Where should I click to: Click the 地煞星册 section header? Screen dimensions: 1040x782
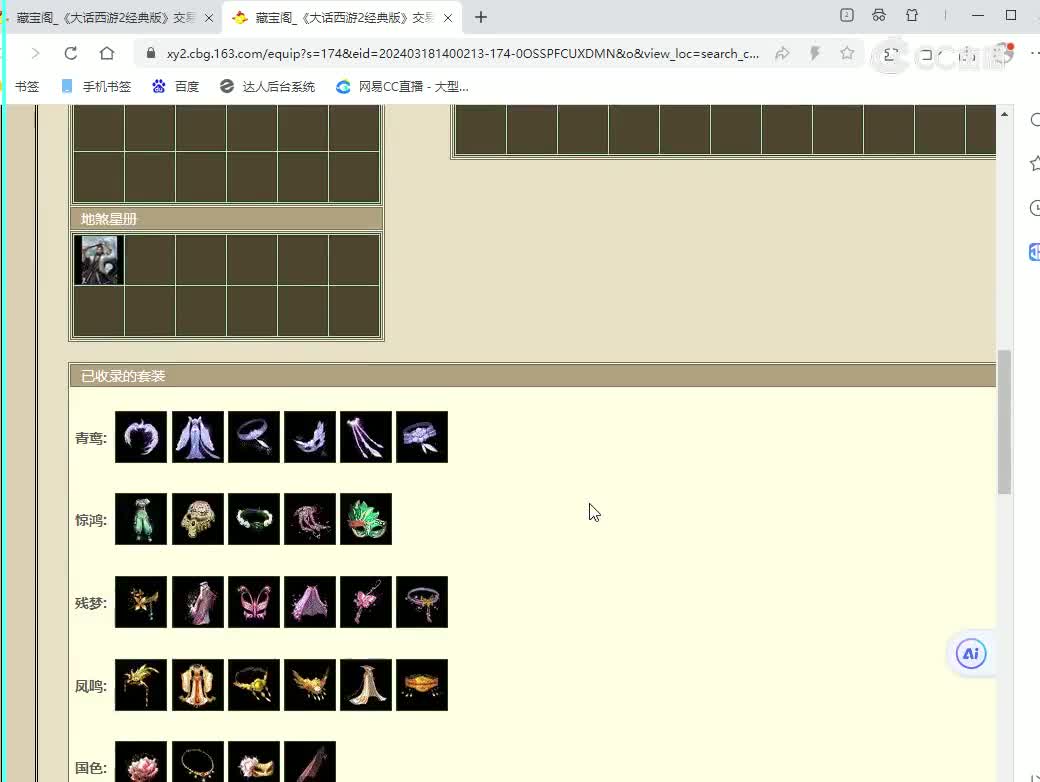click(226, 219)
